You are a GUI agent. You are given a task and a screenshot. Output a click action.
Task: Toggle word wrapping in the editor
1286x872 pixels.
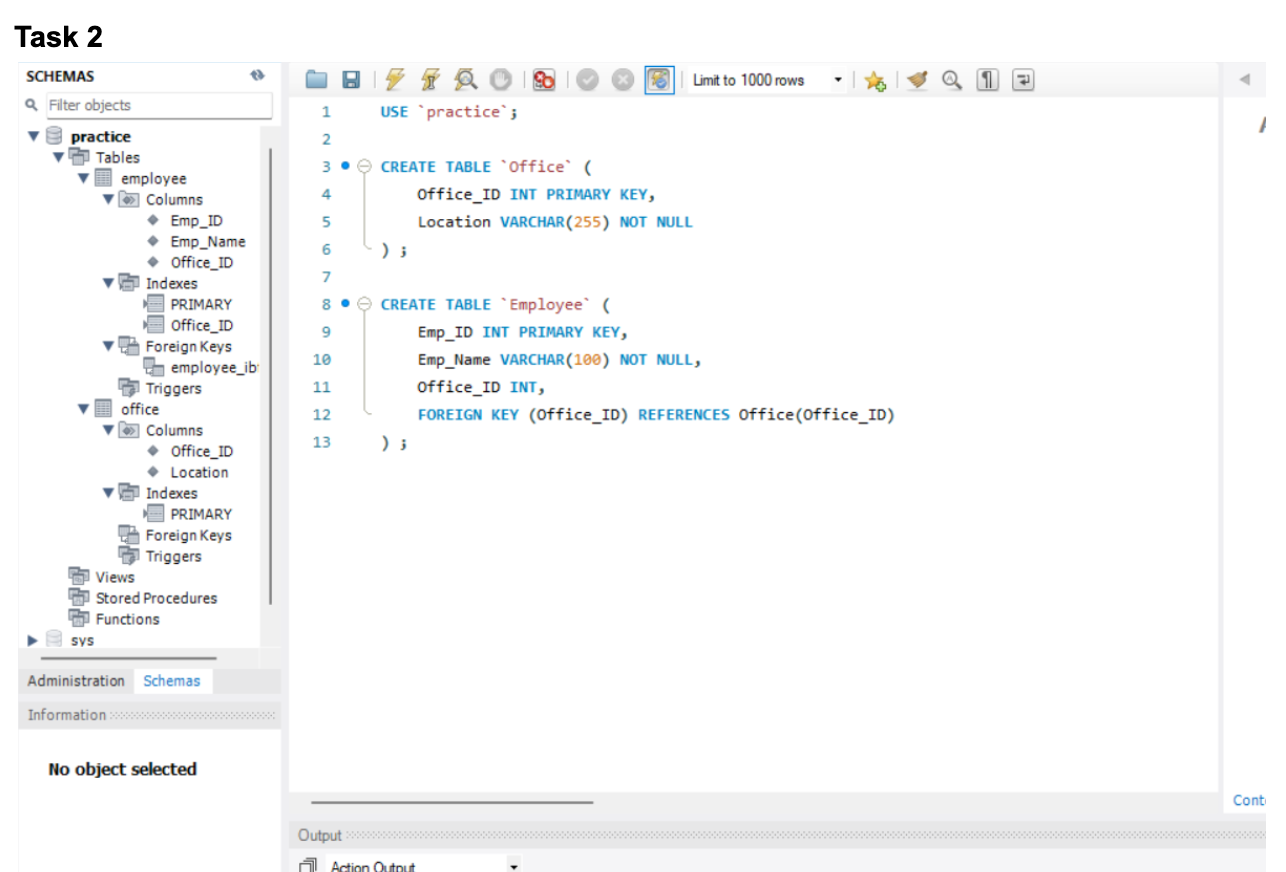click(x=1022, y=80)
